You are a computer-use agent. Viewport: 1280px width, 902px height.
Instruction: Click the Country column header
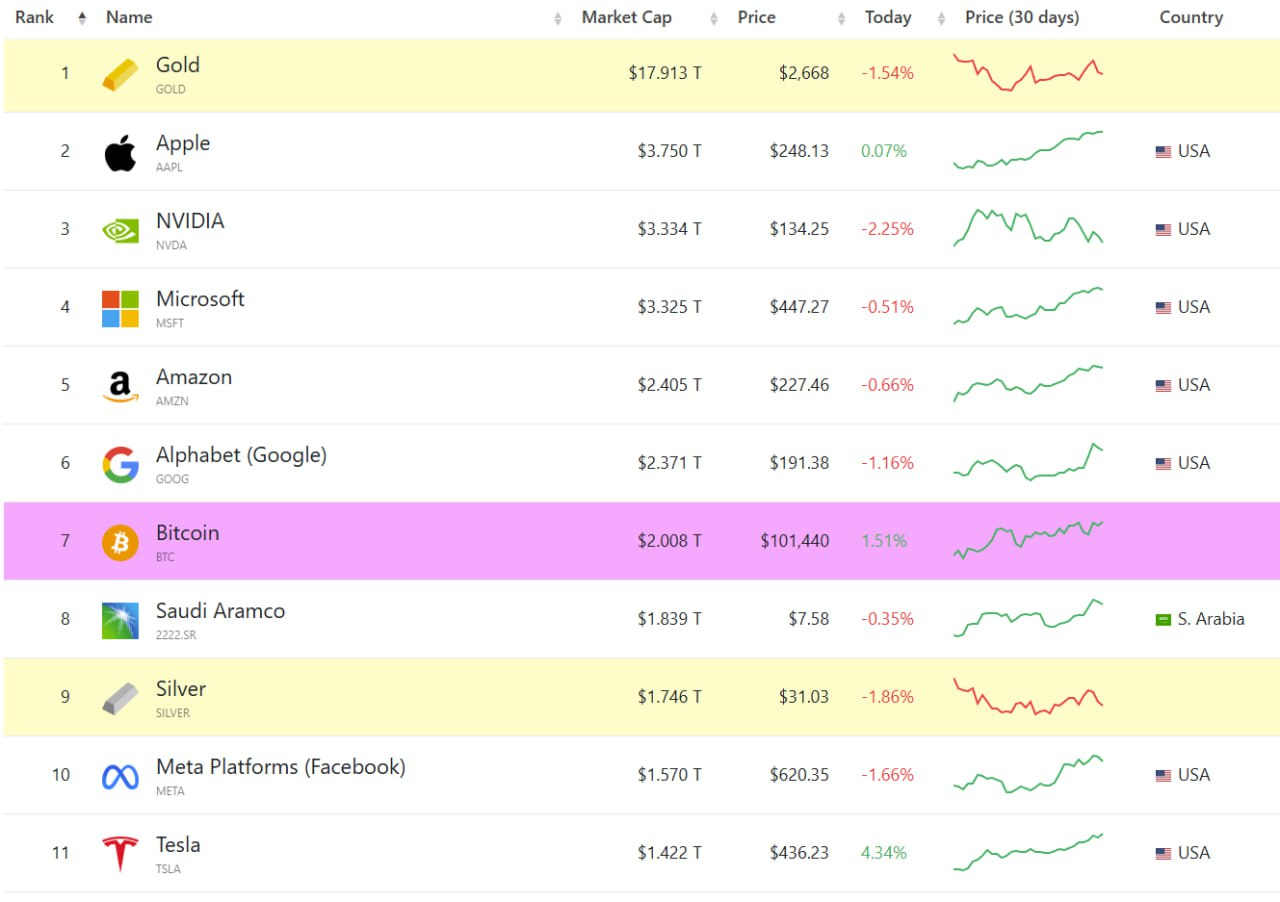(1191, 17)
